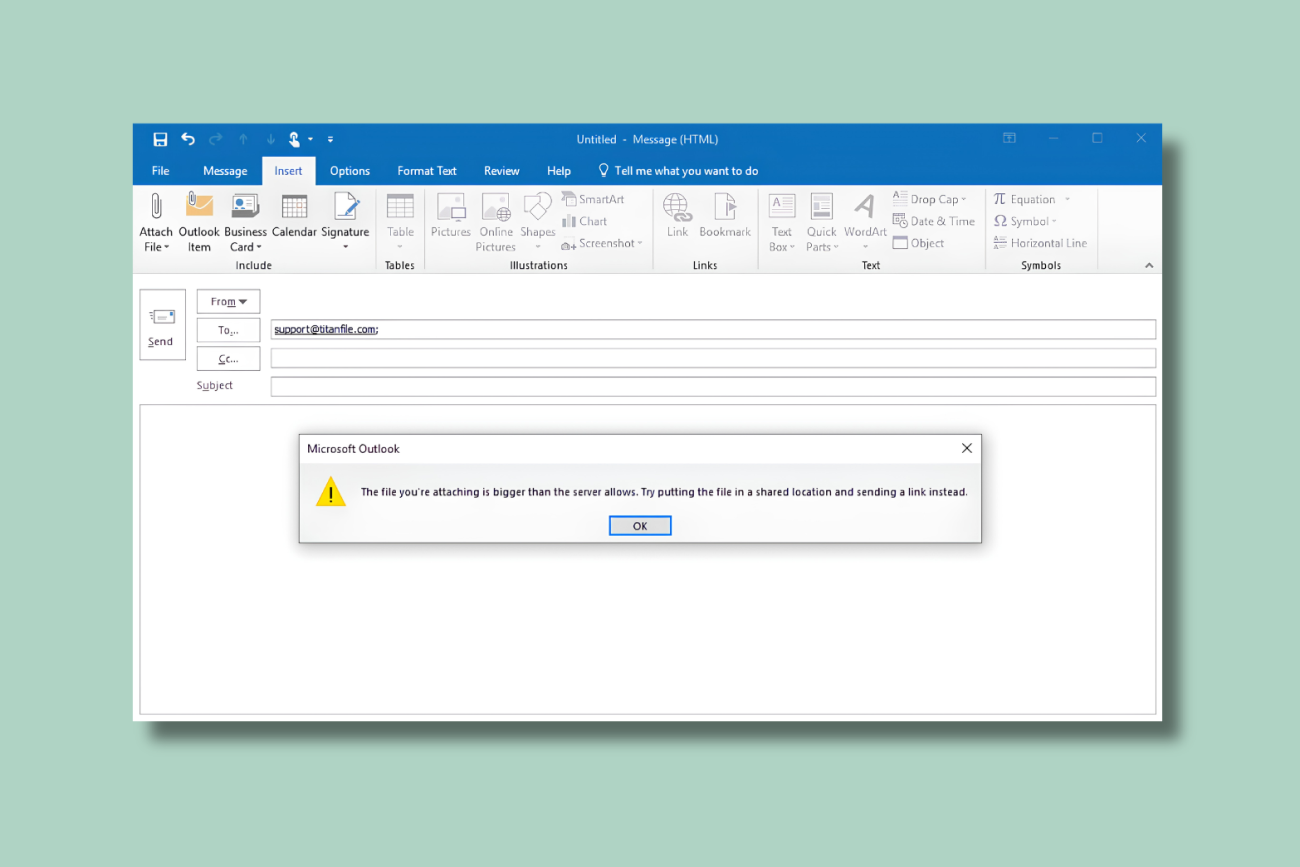Close the Microsoft Outlook warning dialog
1300x867 pixels.
pos(967,448)
